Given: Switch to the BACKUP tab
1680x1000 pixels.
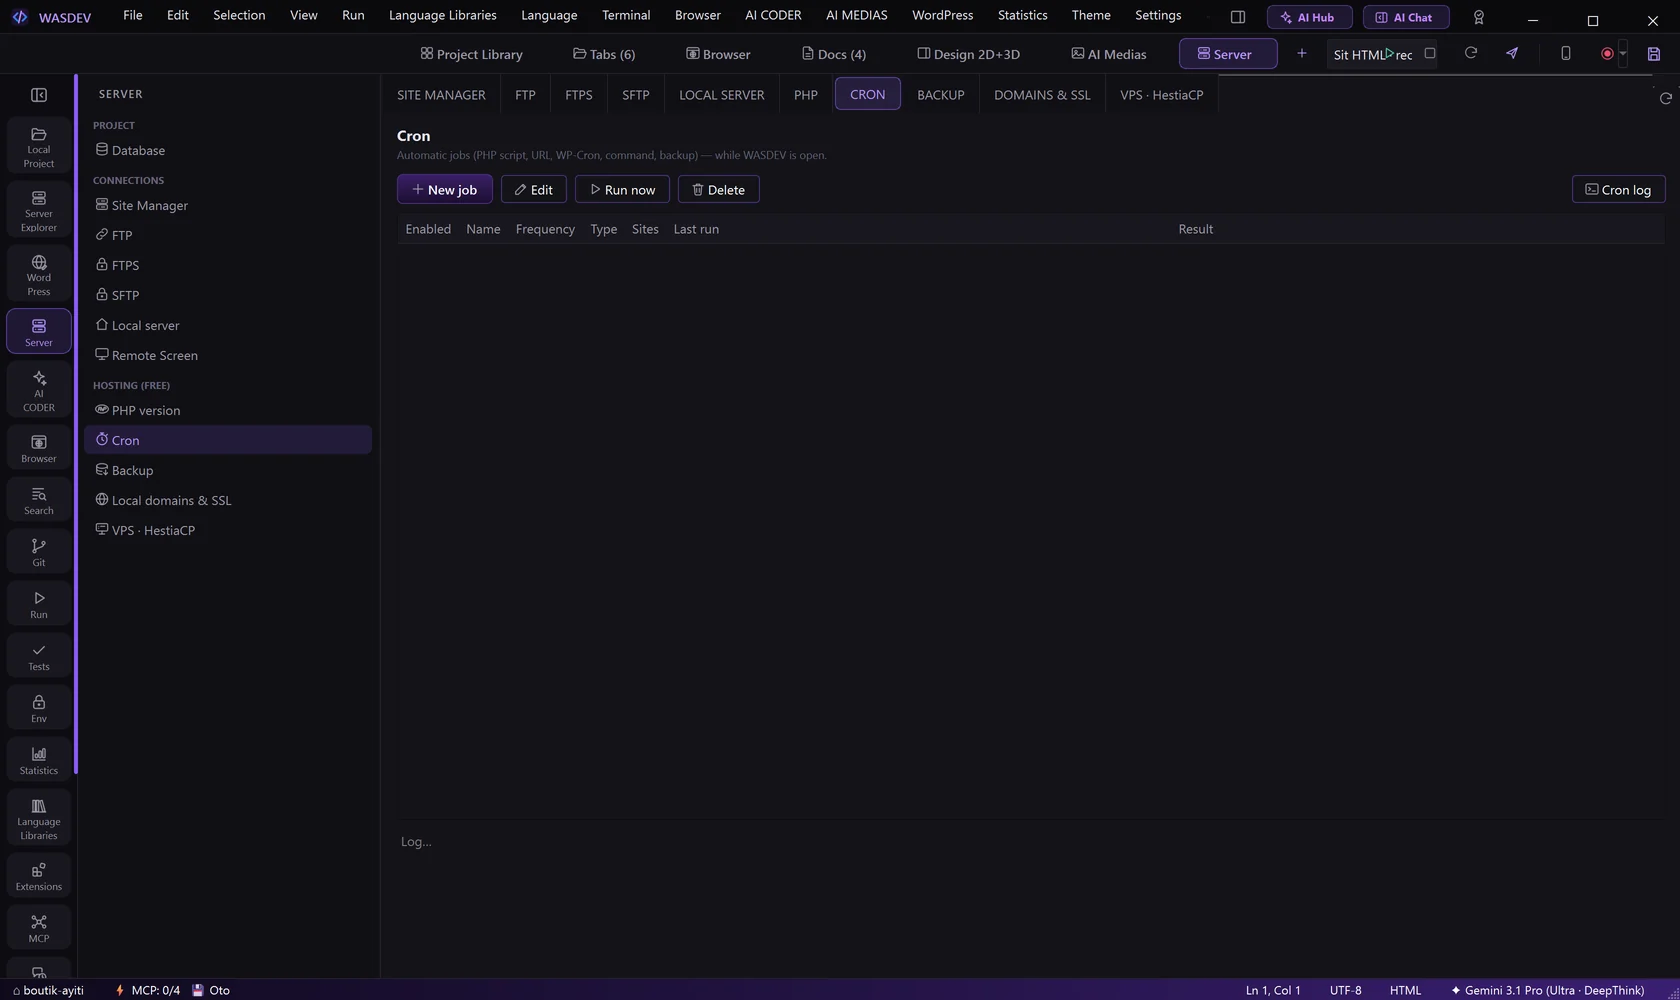Looking at the screenshot, I should [941, 95].
